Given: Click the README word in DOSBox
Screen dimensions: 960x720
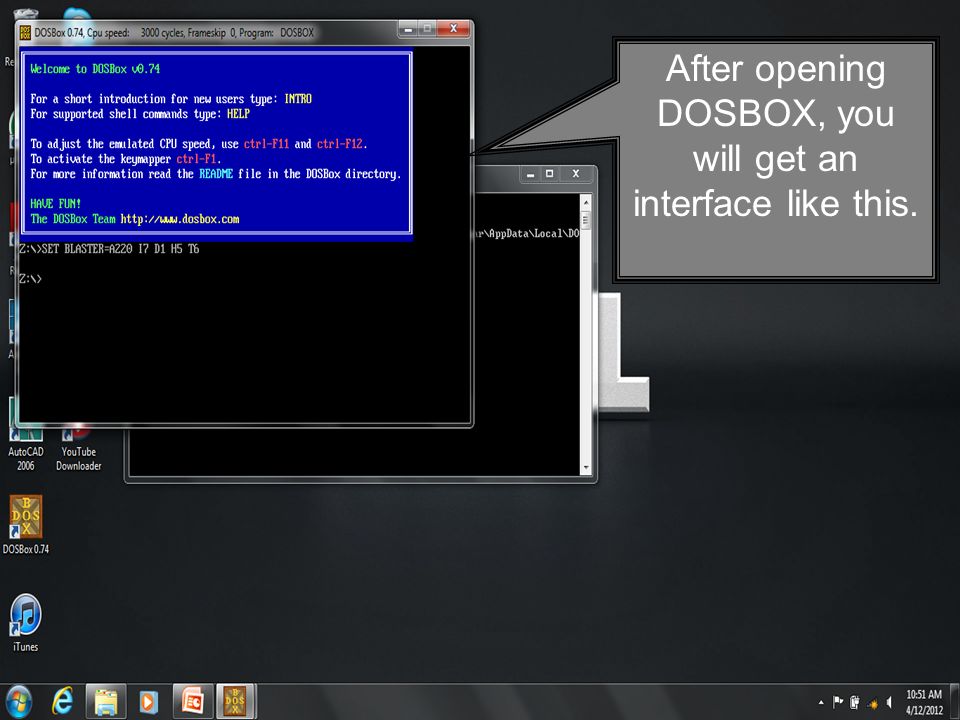Looking at the screenshot, I should [x=216, y=174].
